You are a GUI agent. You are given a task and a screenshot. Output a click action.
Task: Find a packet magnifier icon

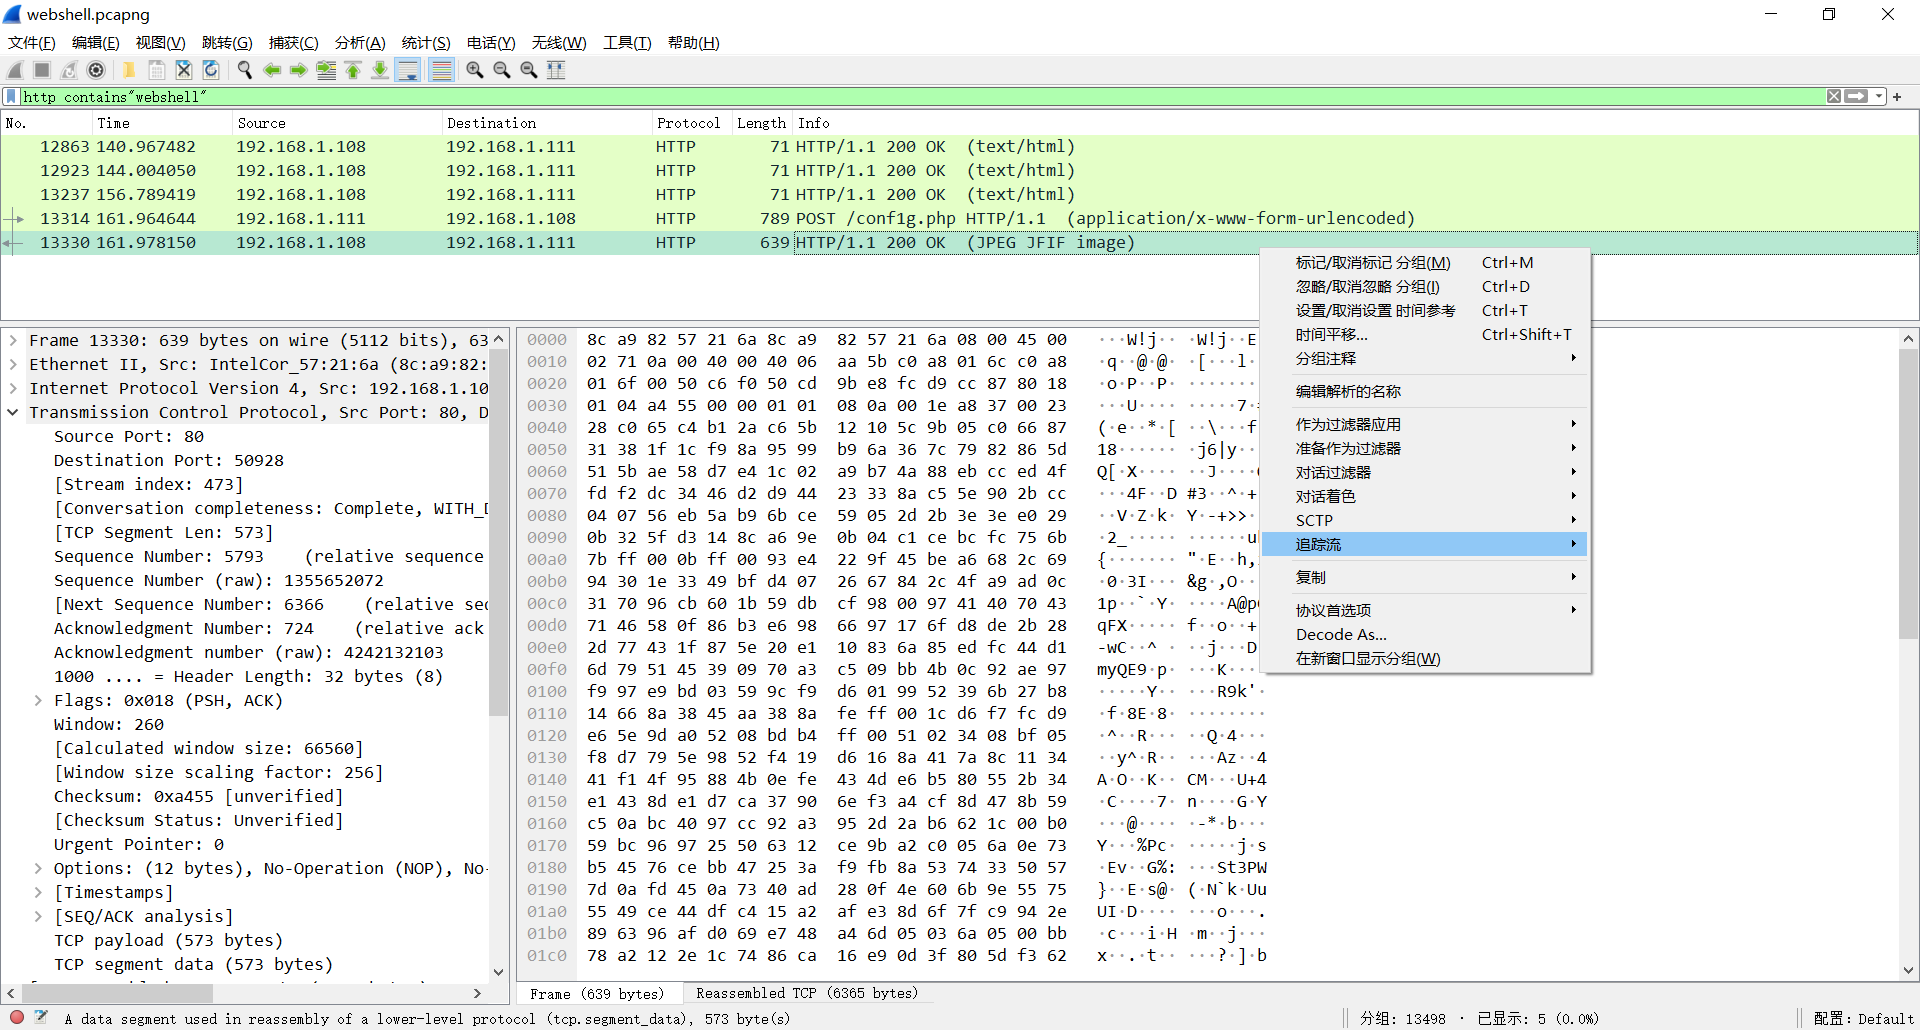point(244,70)
